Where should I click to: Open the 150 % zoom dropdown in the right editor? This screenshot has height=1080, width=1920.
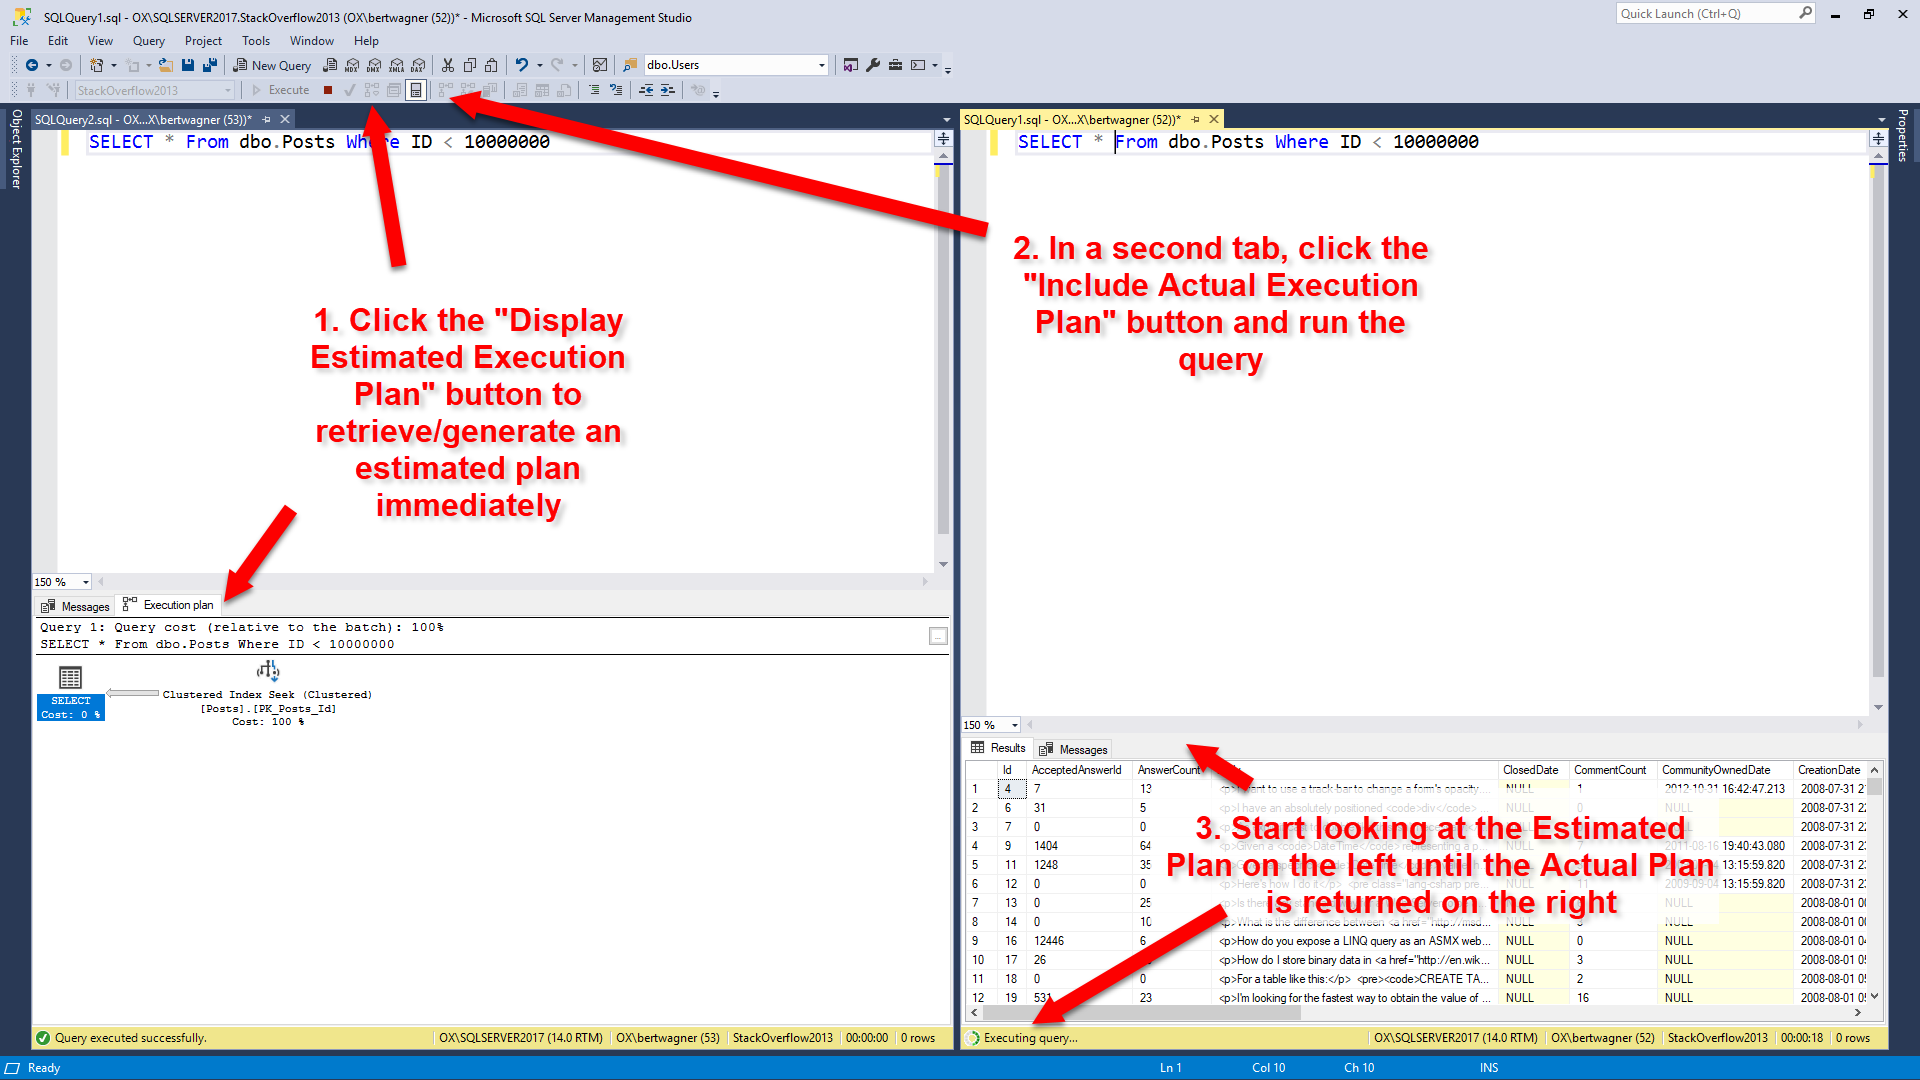(x=1015, y=725)
